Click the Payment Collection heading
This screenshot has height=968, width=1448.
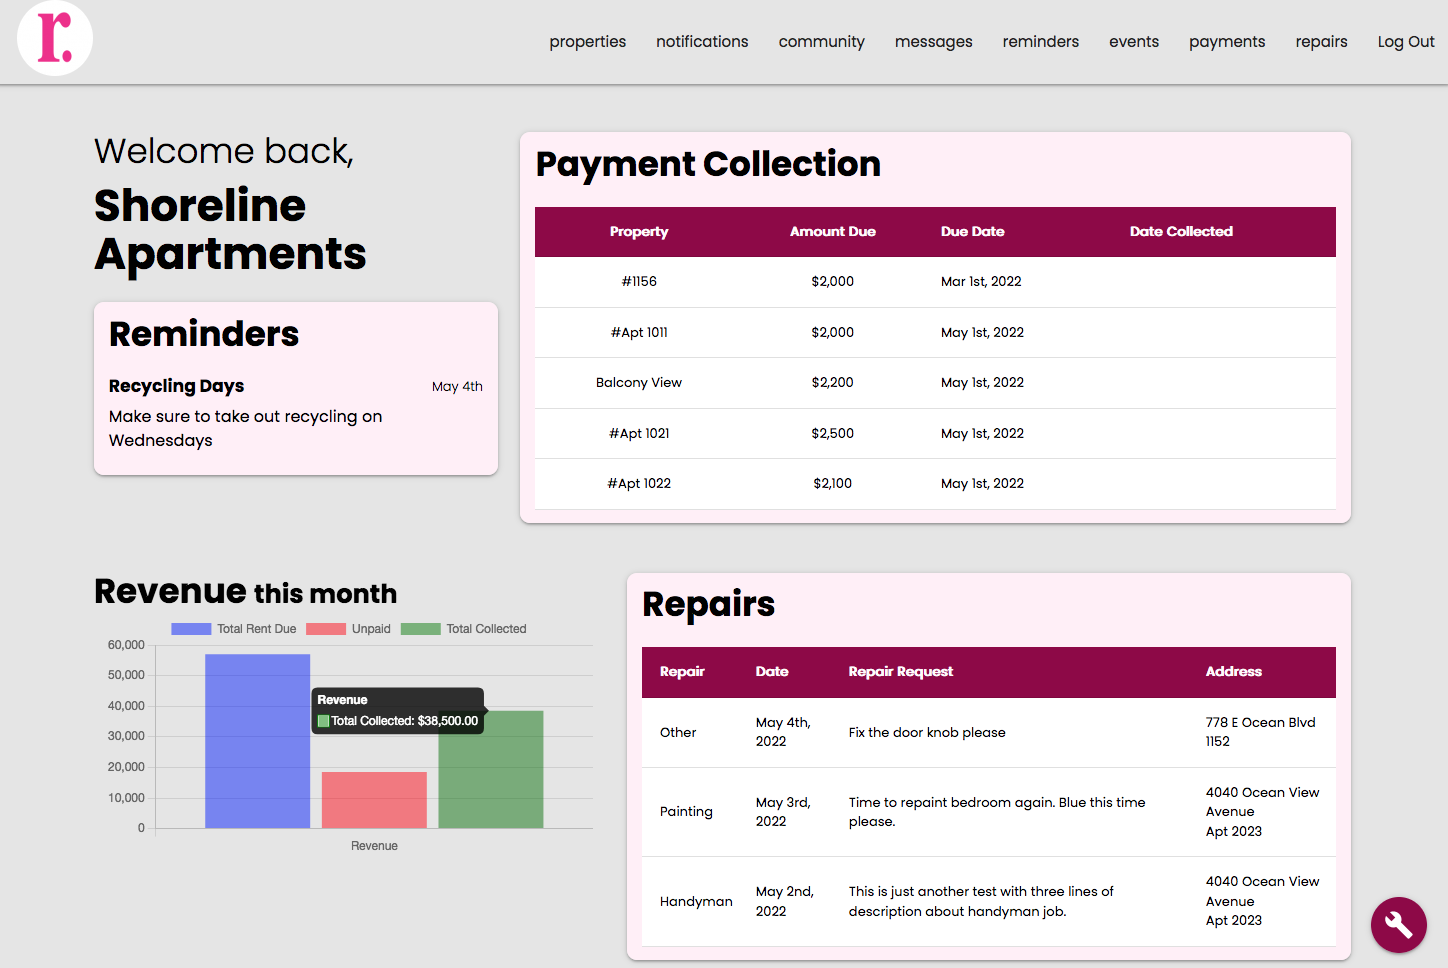(708, 164)
